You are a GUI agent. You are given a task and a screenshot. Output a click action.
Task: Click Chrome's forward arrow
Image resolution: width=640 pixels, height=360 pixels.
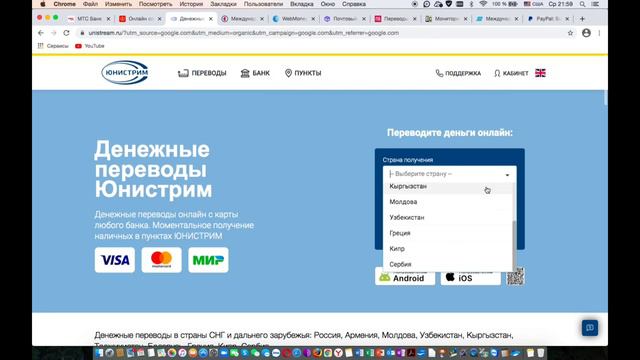click(53, 33)
